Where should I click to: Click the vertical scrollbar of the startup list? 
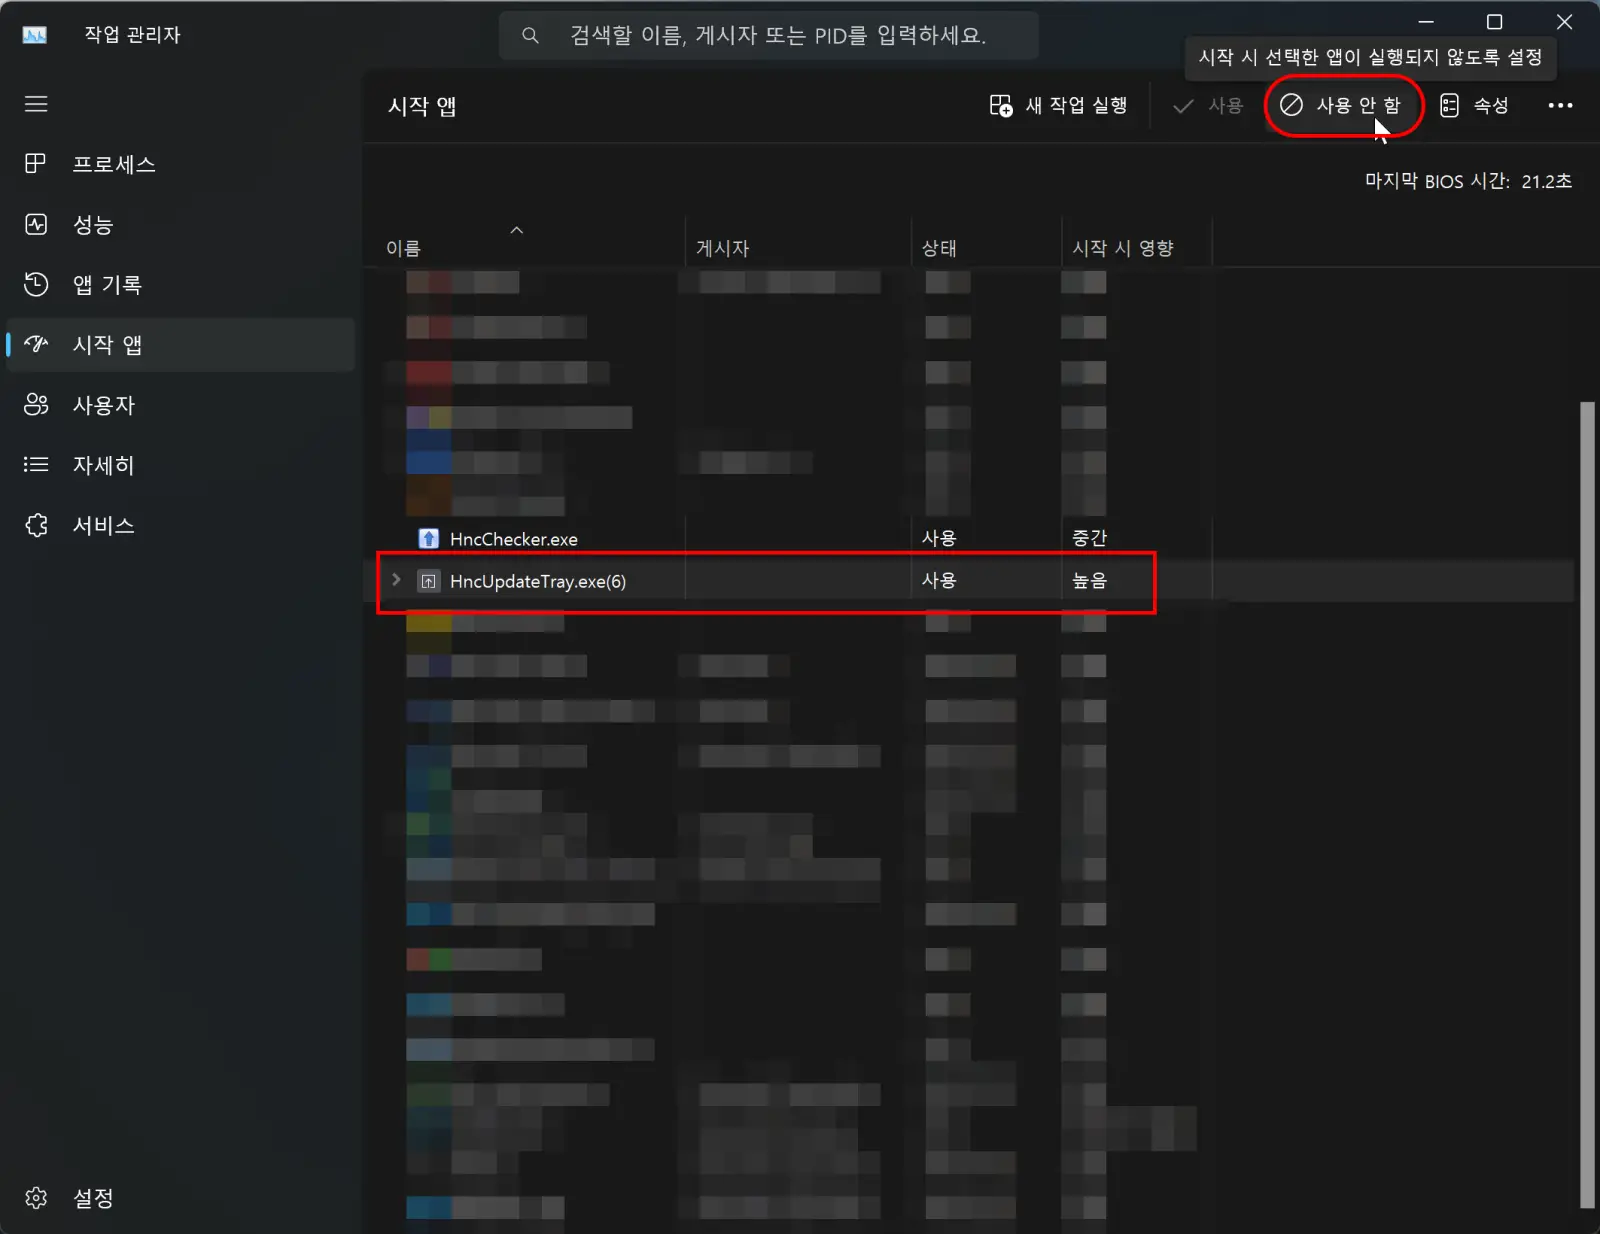(1586, 805)
